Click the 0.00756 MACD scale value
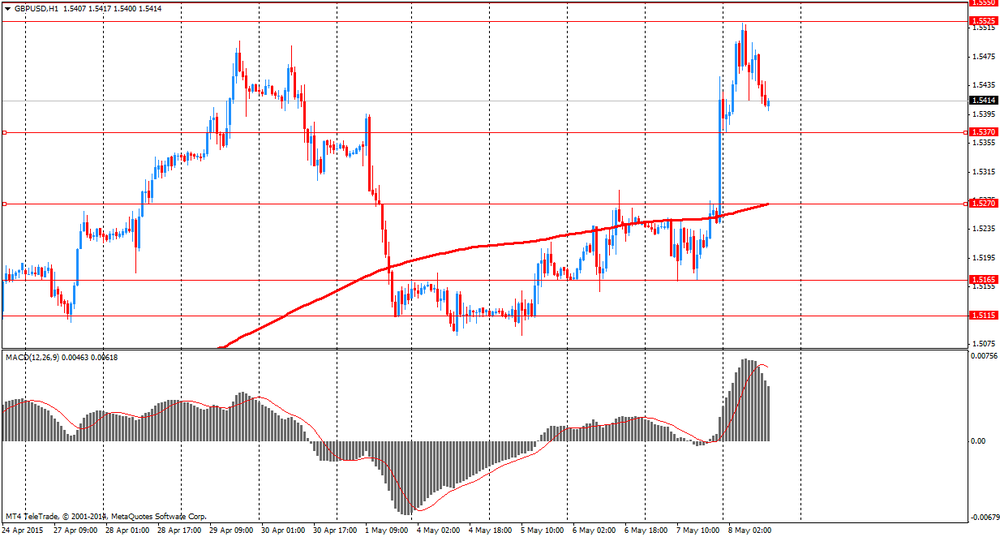Image resolution: width=1000 pixels, height=537 pixels. [x=983, y=356]
